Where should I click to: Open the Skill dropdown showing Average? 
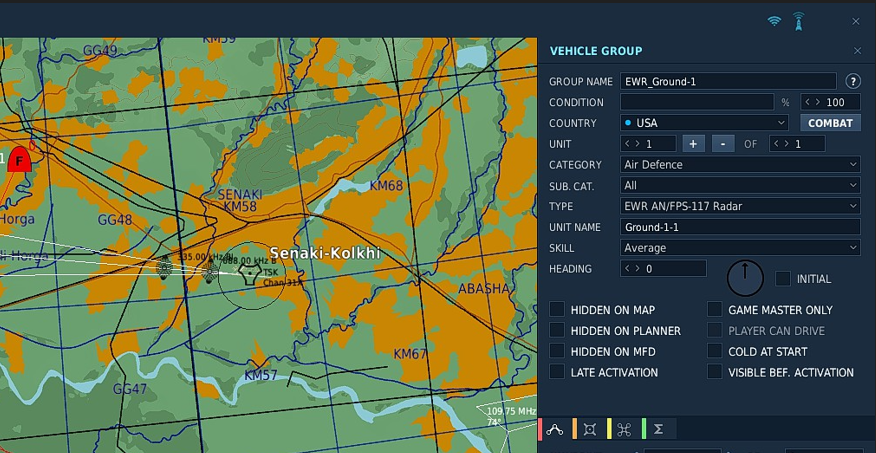[740, 248]
